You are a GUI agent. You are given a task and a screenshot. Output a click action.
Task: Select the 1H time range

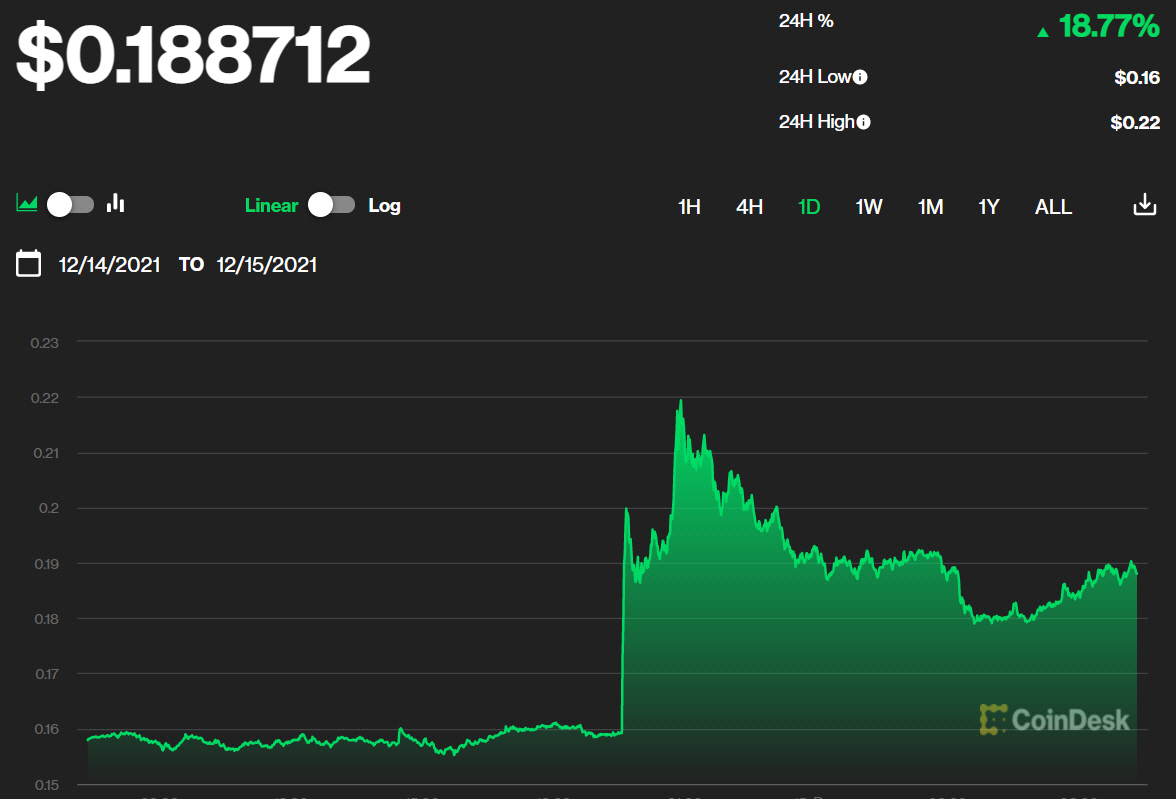pyautogui.click(x=689, y=207)
